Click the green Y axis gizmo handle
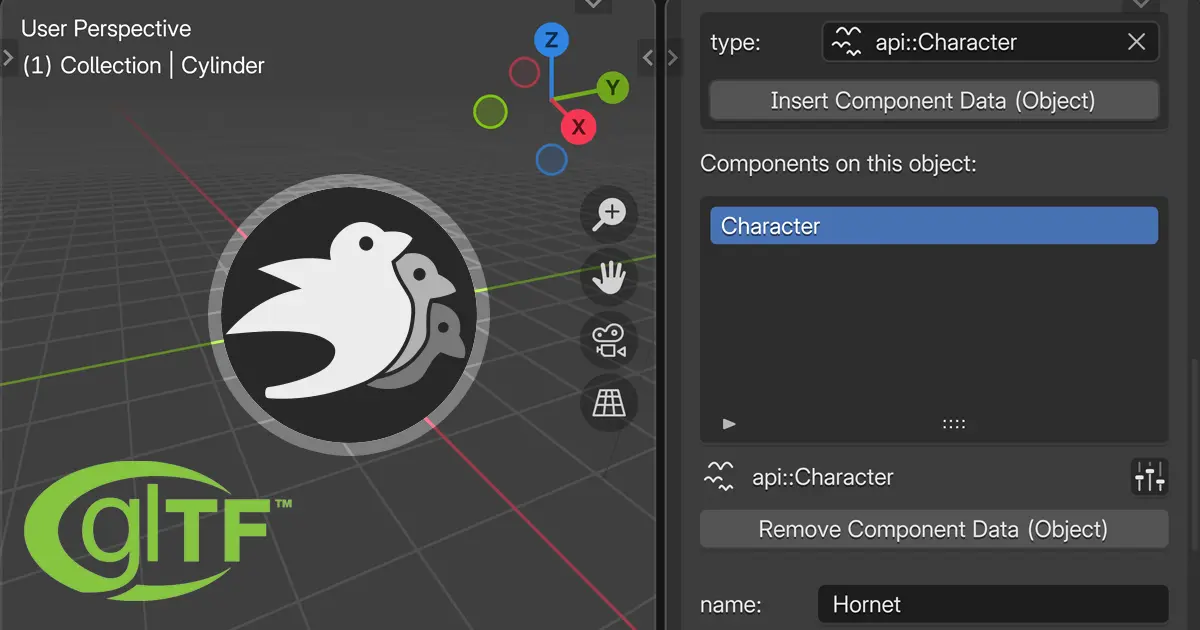Screen dimensions: 1200x630 [612, 88]
